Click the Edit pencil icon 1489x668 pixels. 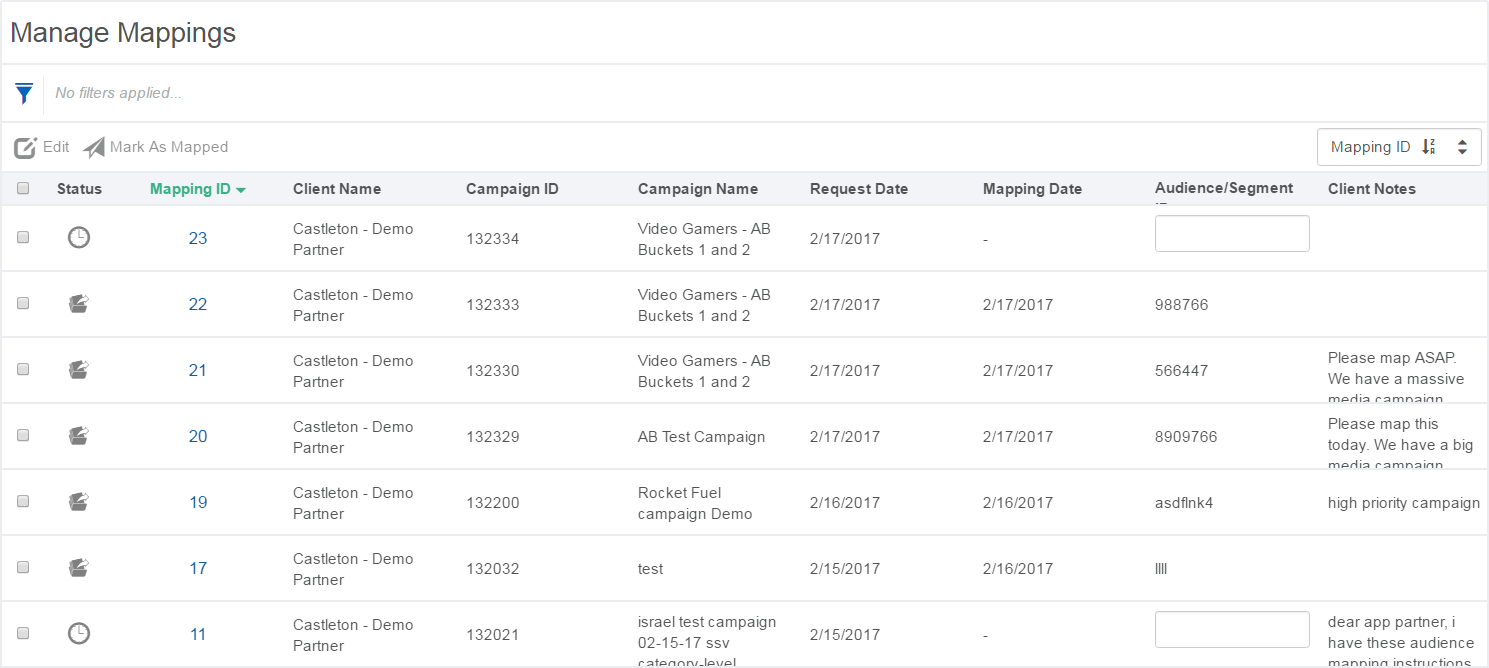point(25,148)
